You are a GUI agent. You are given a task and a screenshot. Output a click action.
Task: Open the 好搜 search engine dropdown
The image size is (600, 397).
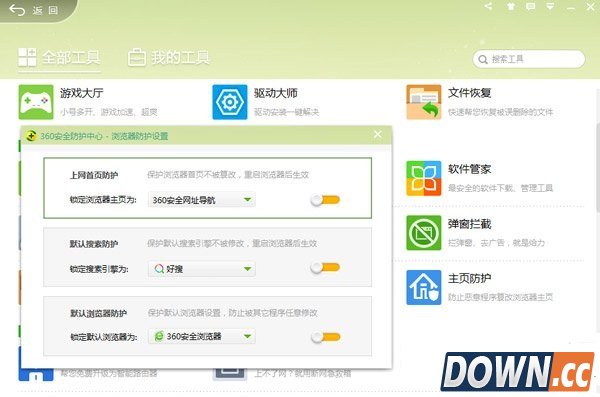(202, 269)
